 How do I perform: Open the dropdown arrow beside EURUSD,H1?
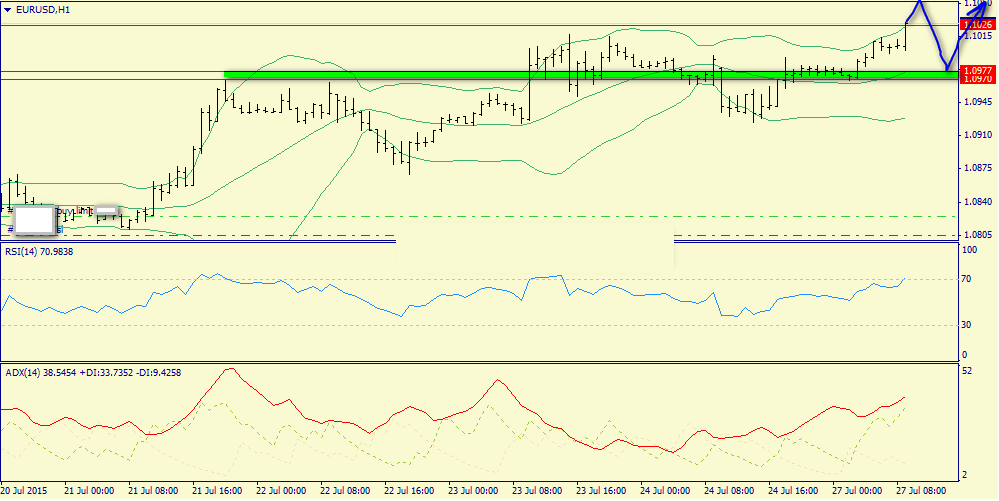[x=7, y=9]
